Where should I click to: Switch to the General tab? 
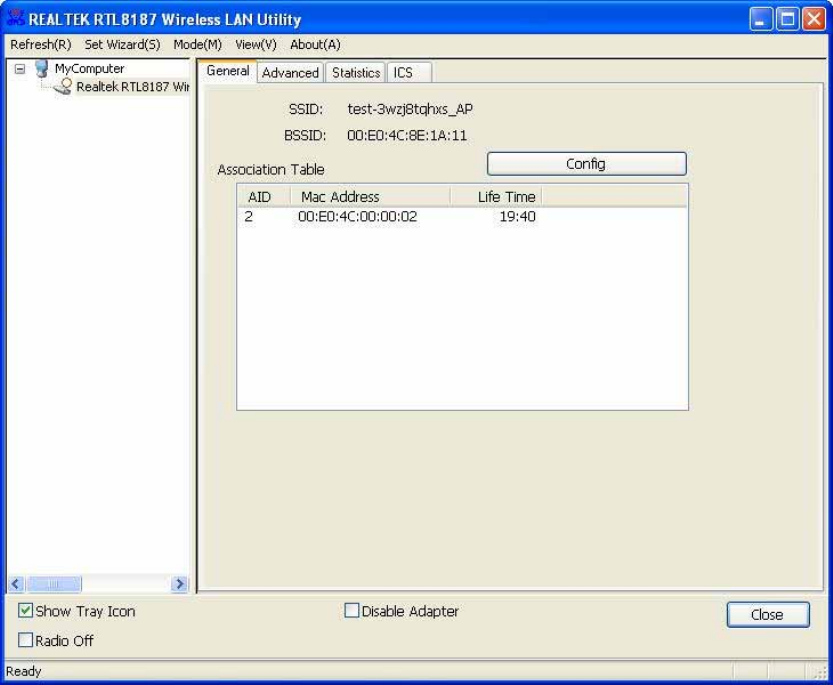click(x=228, y=71)
